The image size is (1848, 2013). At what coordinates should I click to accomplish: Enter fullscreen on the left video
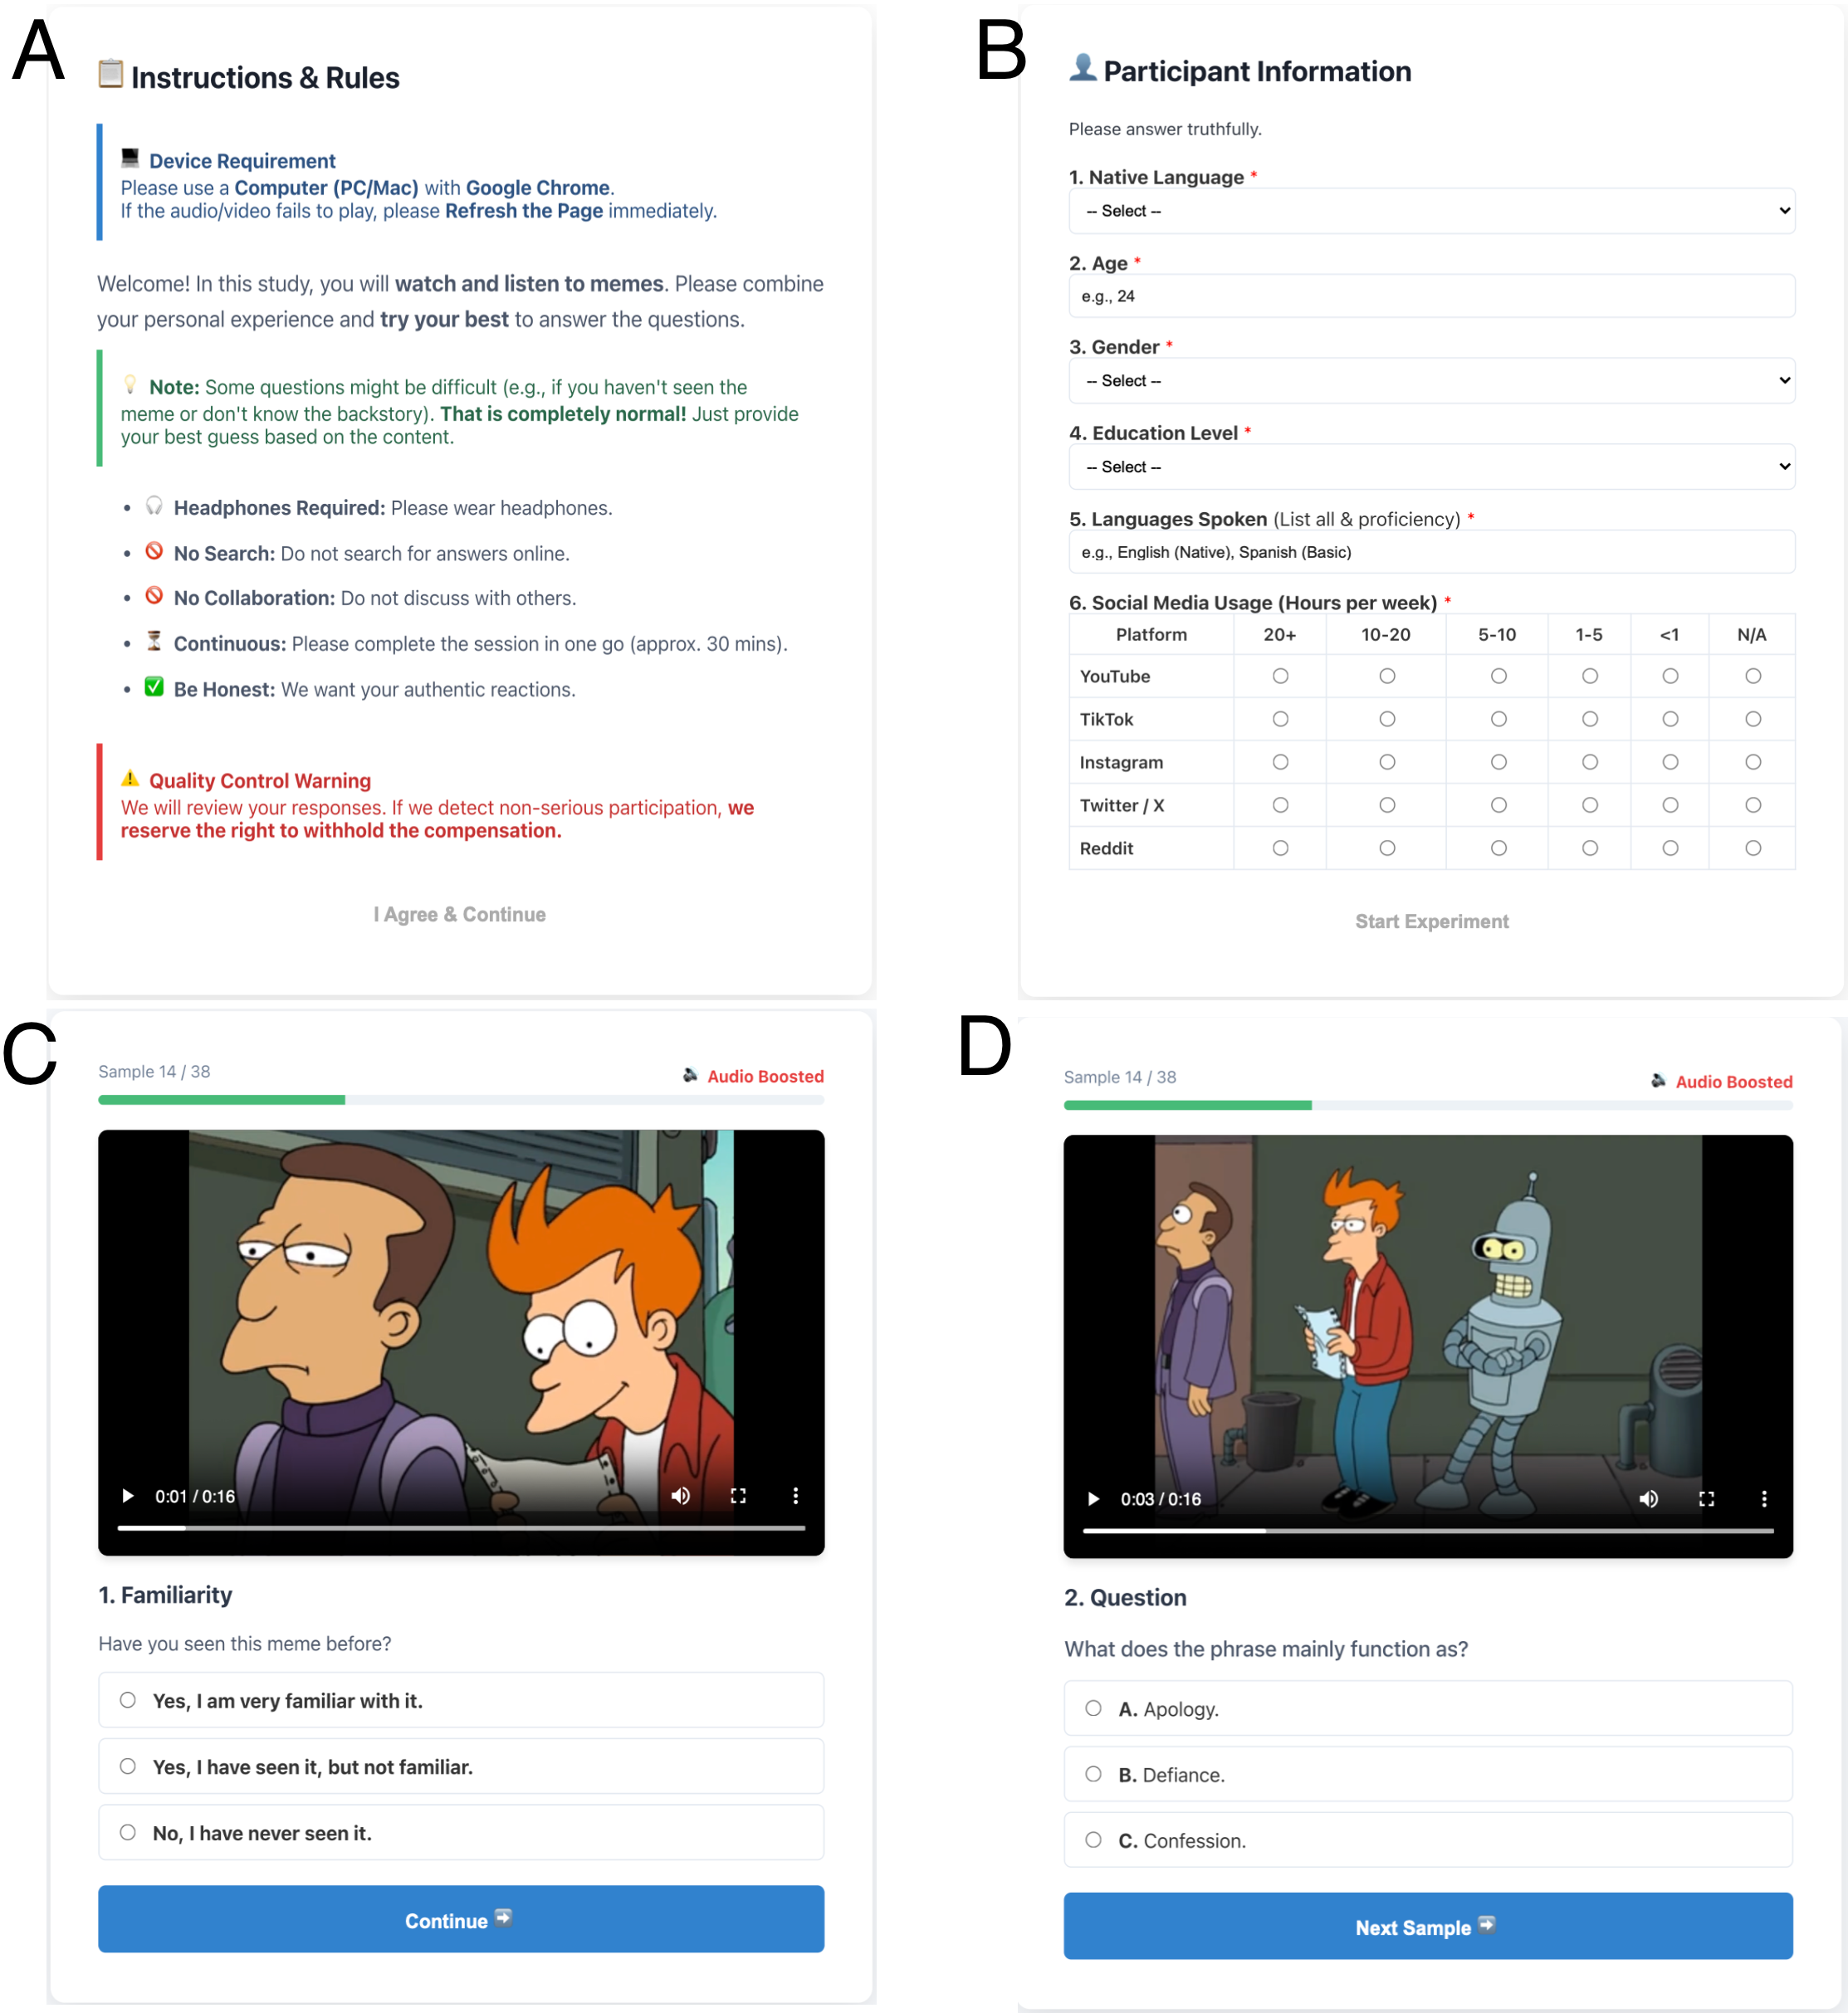[738, 1496]
